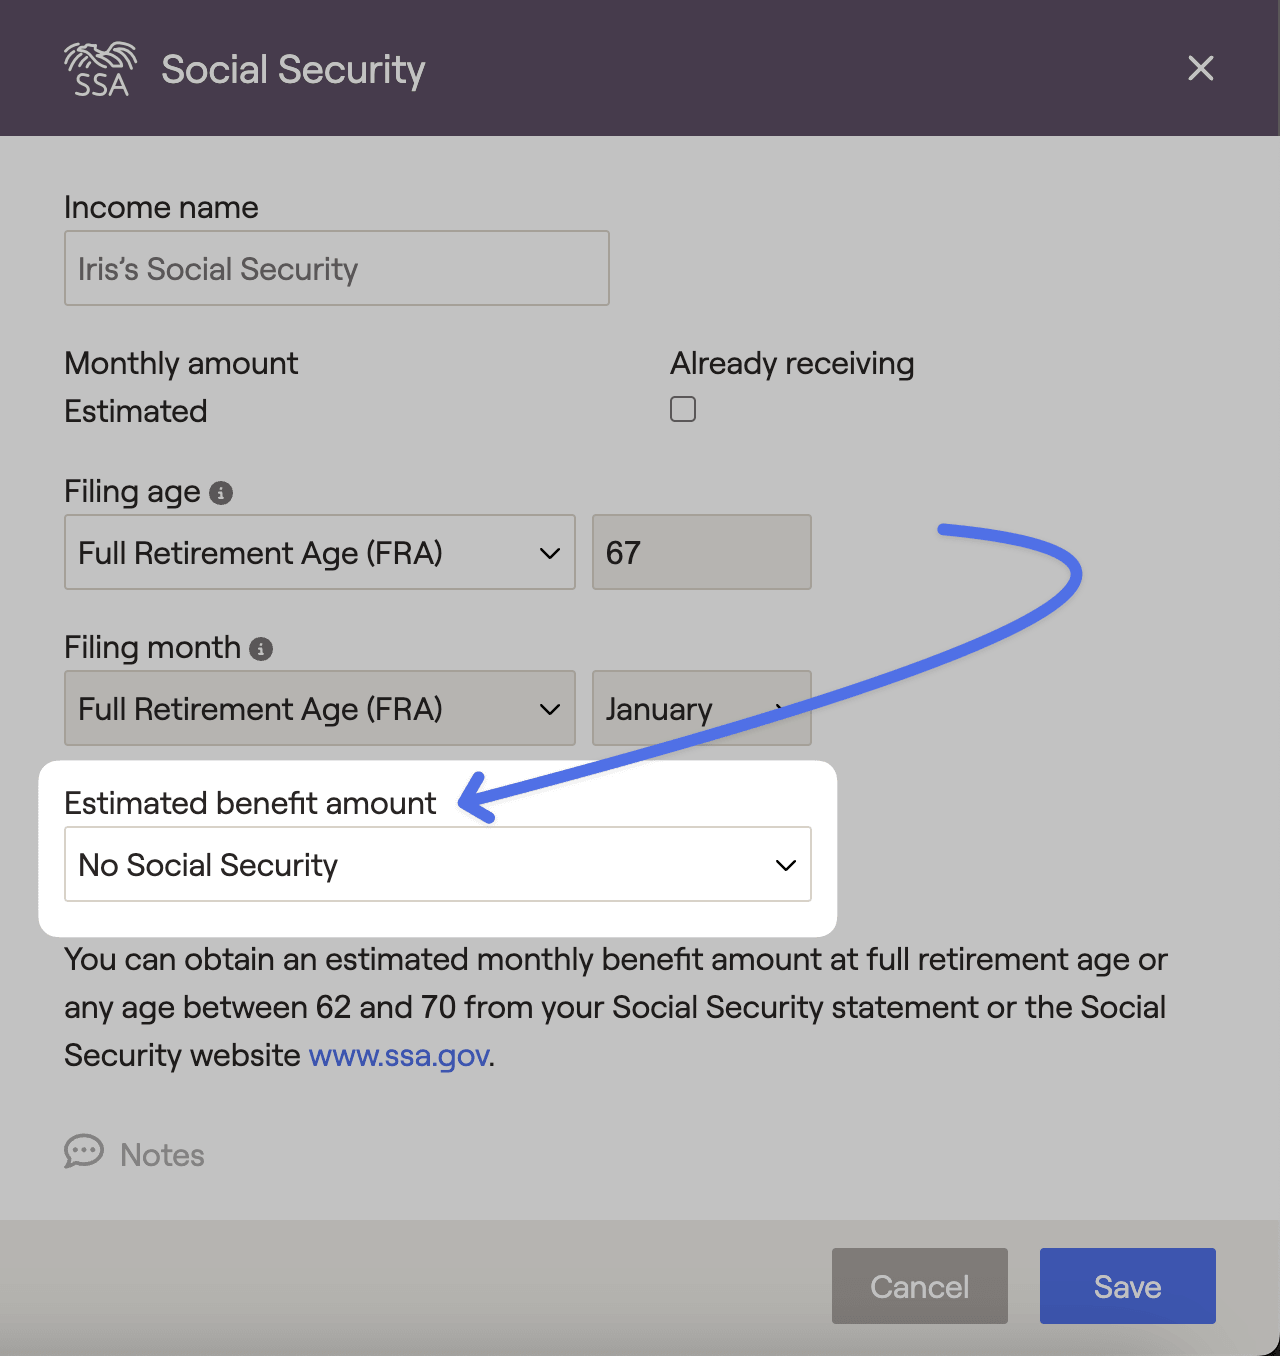
Task: Click the filing age number field 67
Action: 702,552
